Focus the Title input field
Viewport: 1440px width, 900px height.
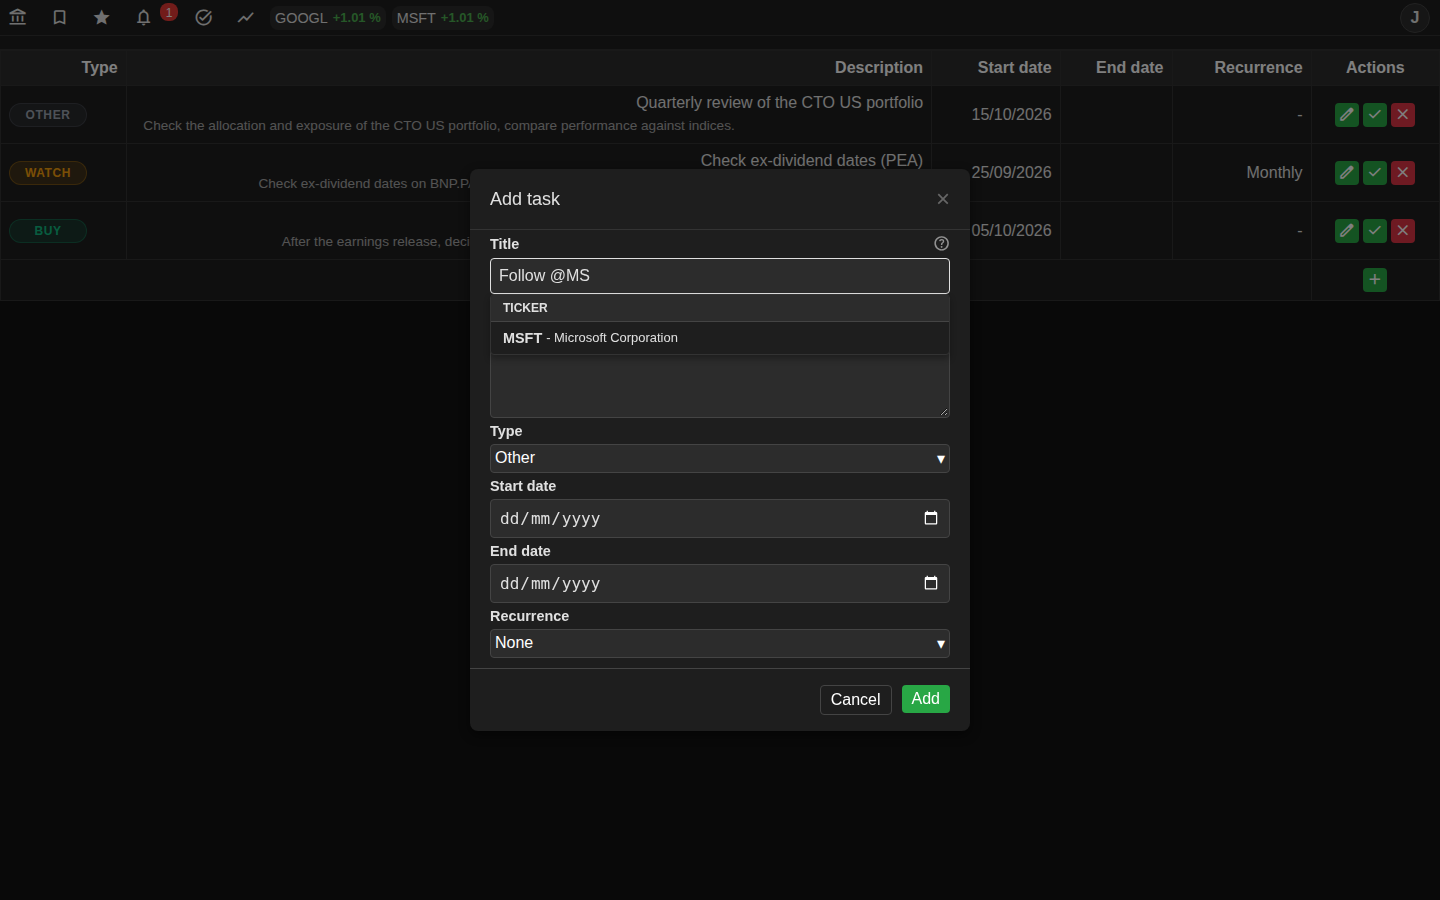pyautogui.click(x=720, y=276)
